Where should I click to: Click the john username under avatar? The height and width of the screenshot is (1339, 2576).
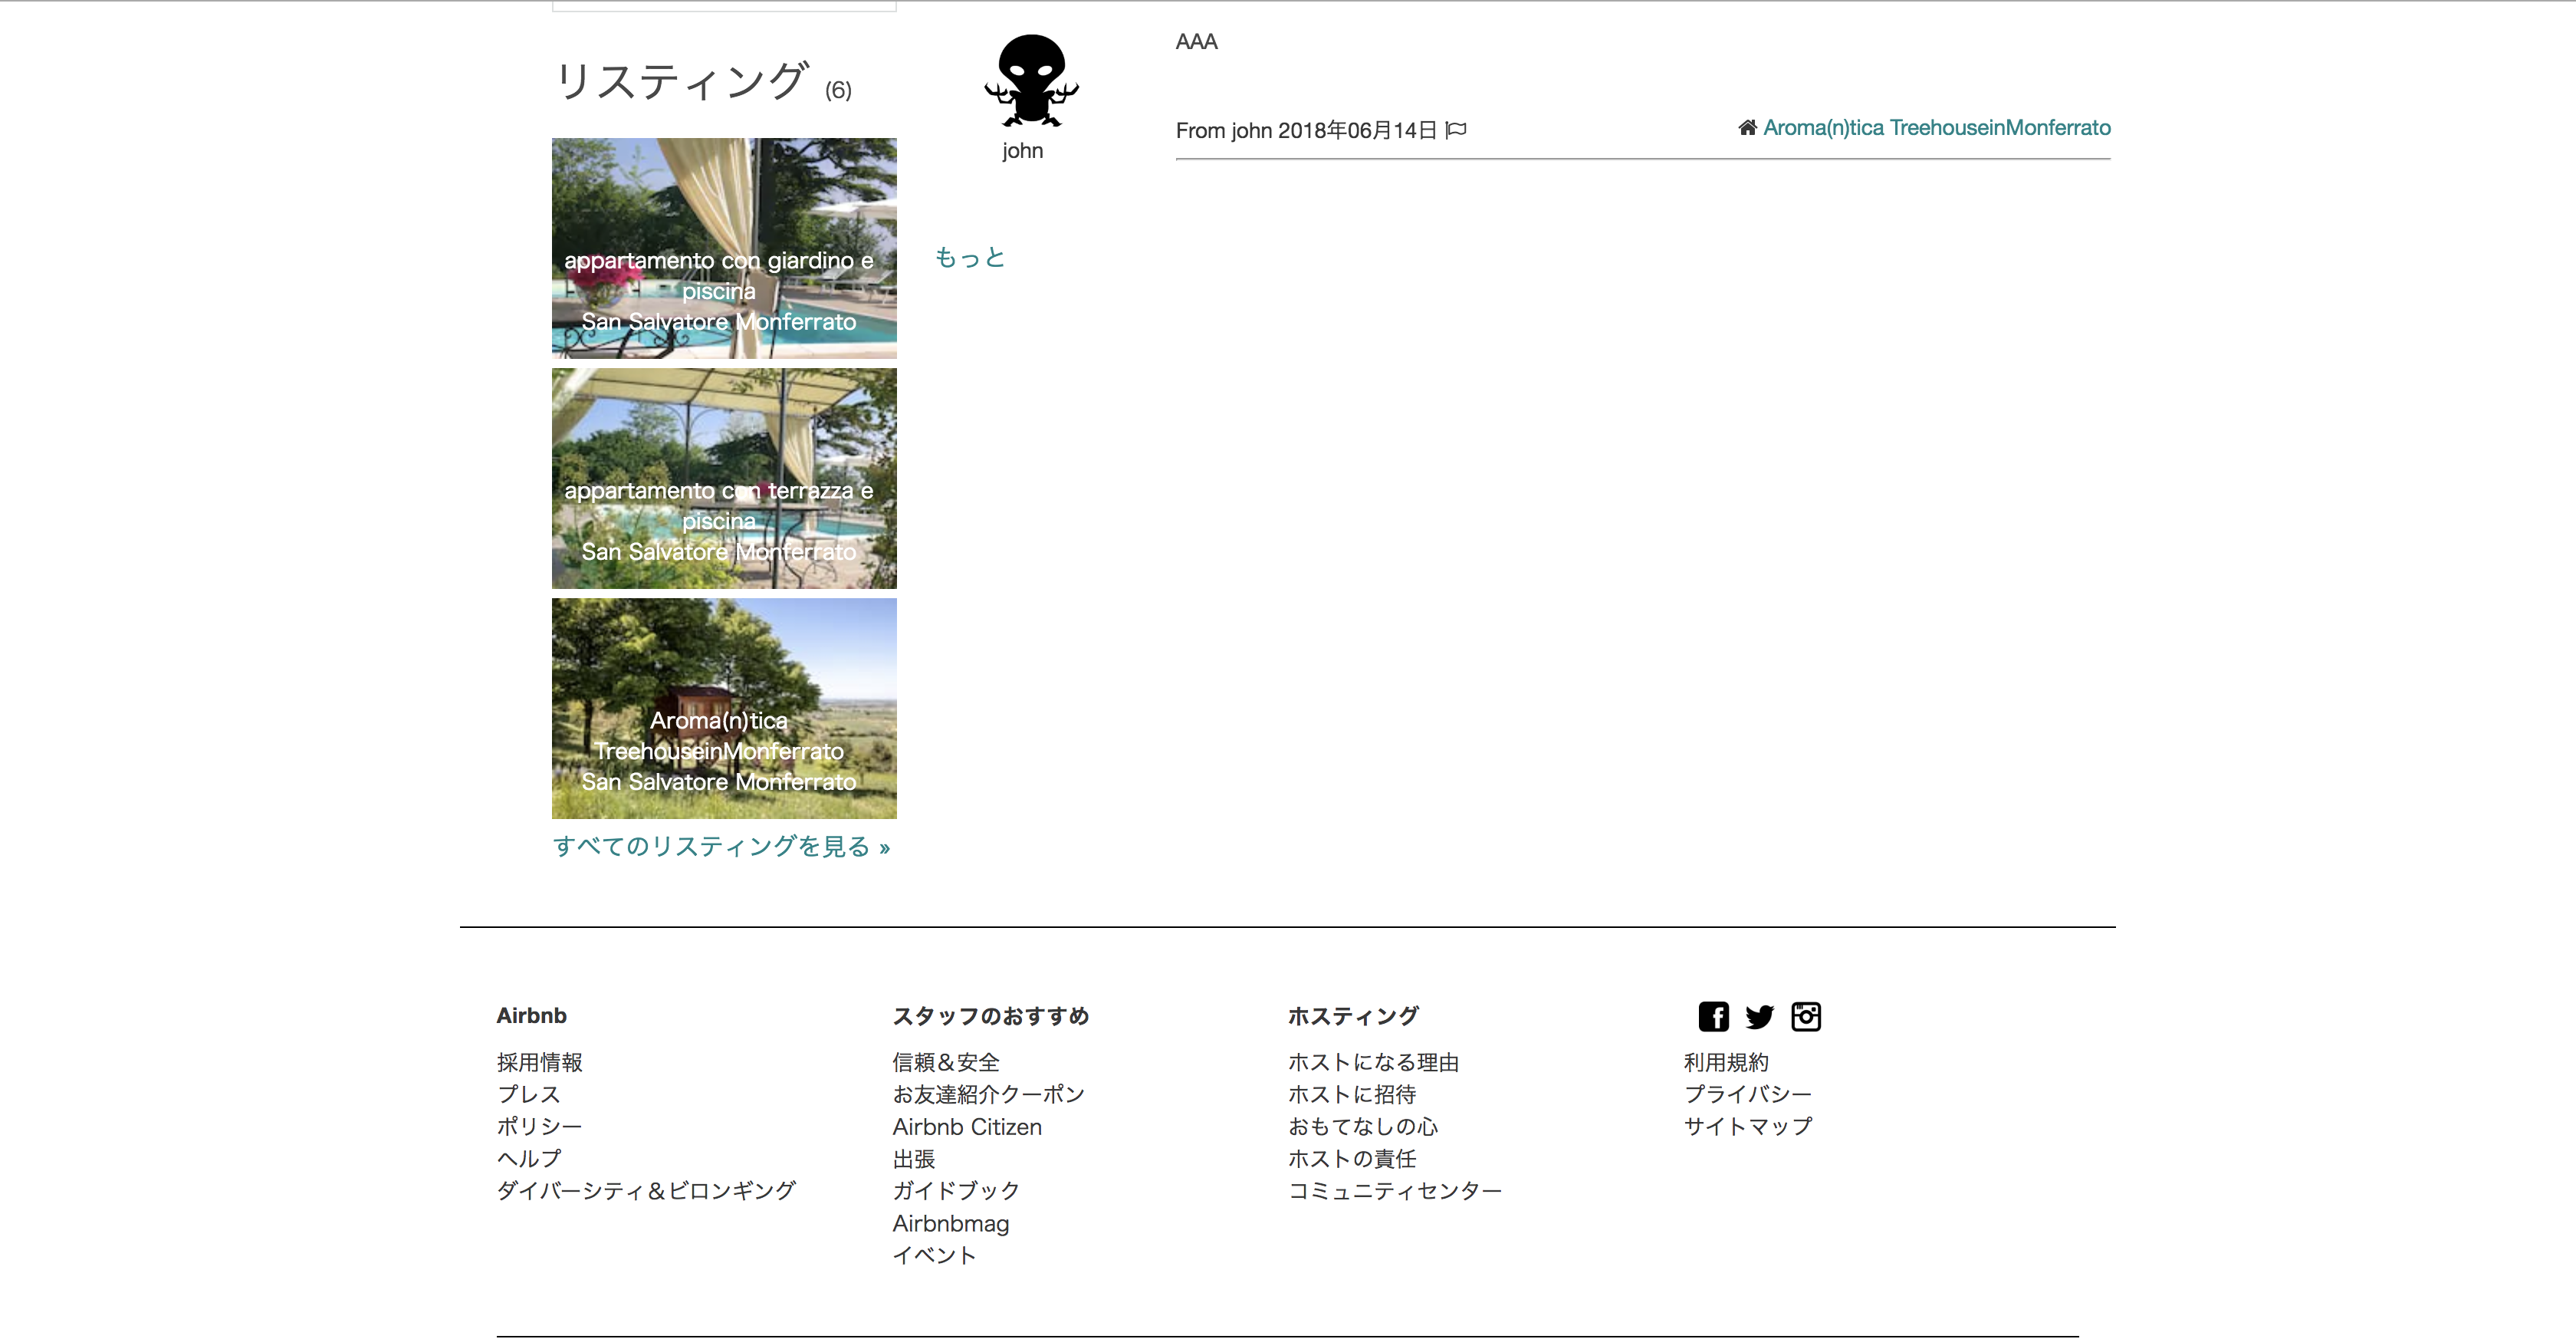pos(1022,151)
